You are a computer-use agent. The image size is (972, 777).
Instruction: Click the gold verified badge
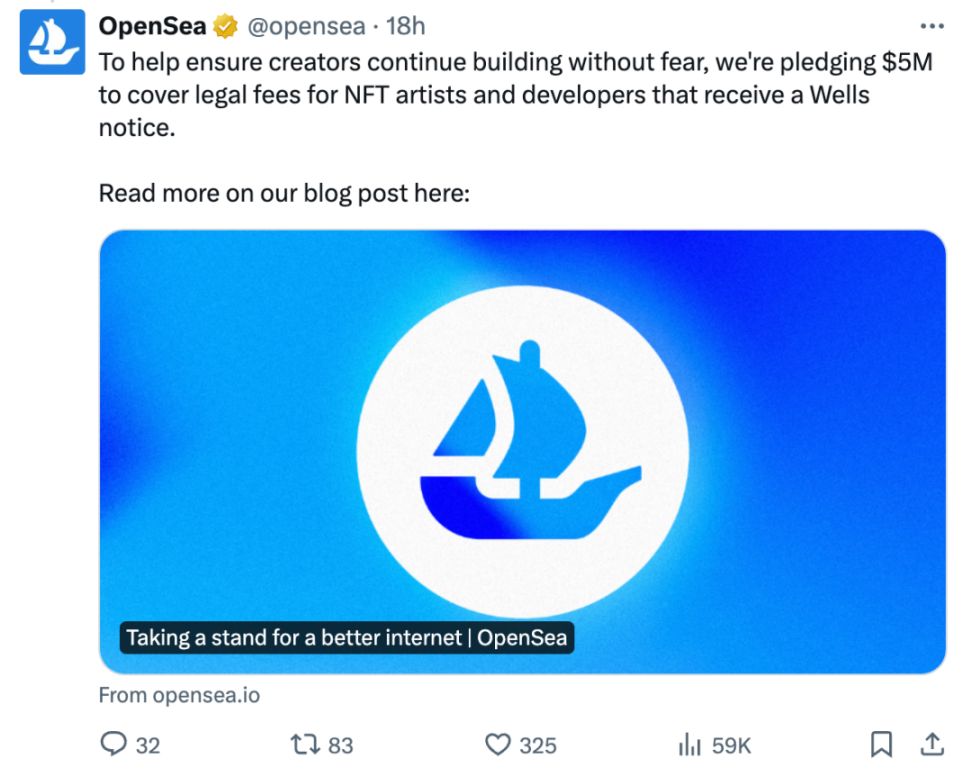226,27
